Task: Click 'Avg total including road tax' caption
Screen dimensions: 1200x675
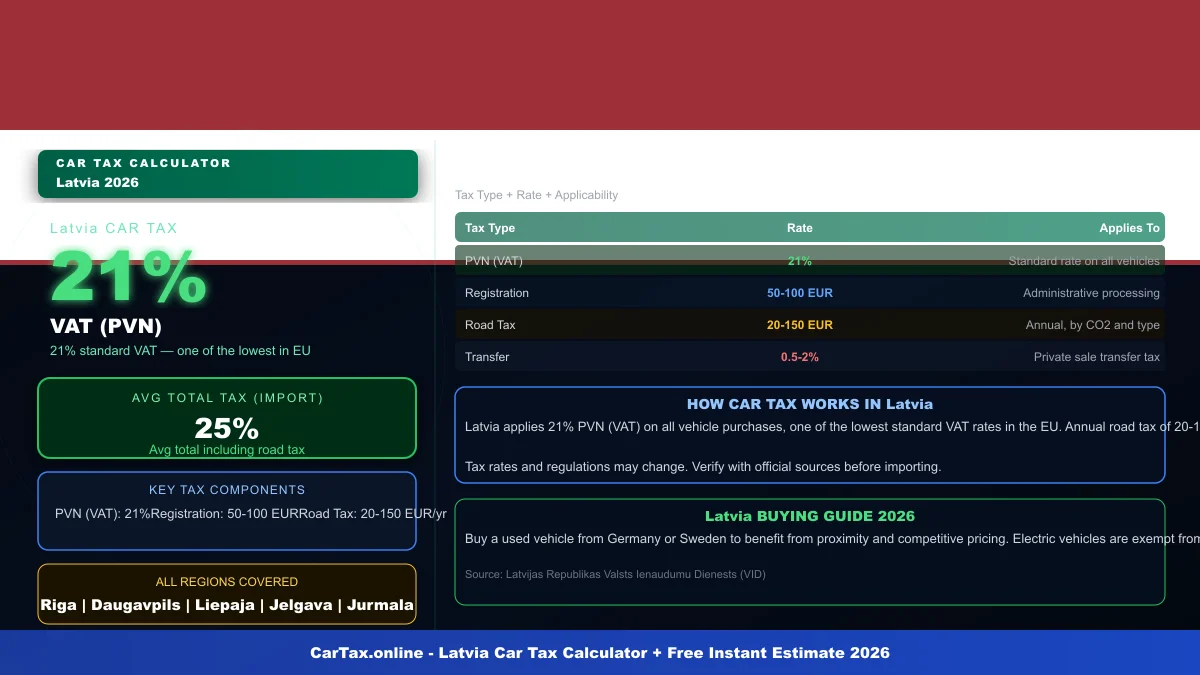Action: coord(227,450)
